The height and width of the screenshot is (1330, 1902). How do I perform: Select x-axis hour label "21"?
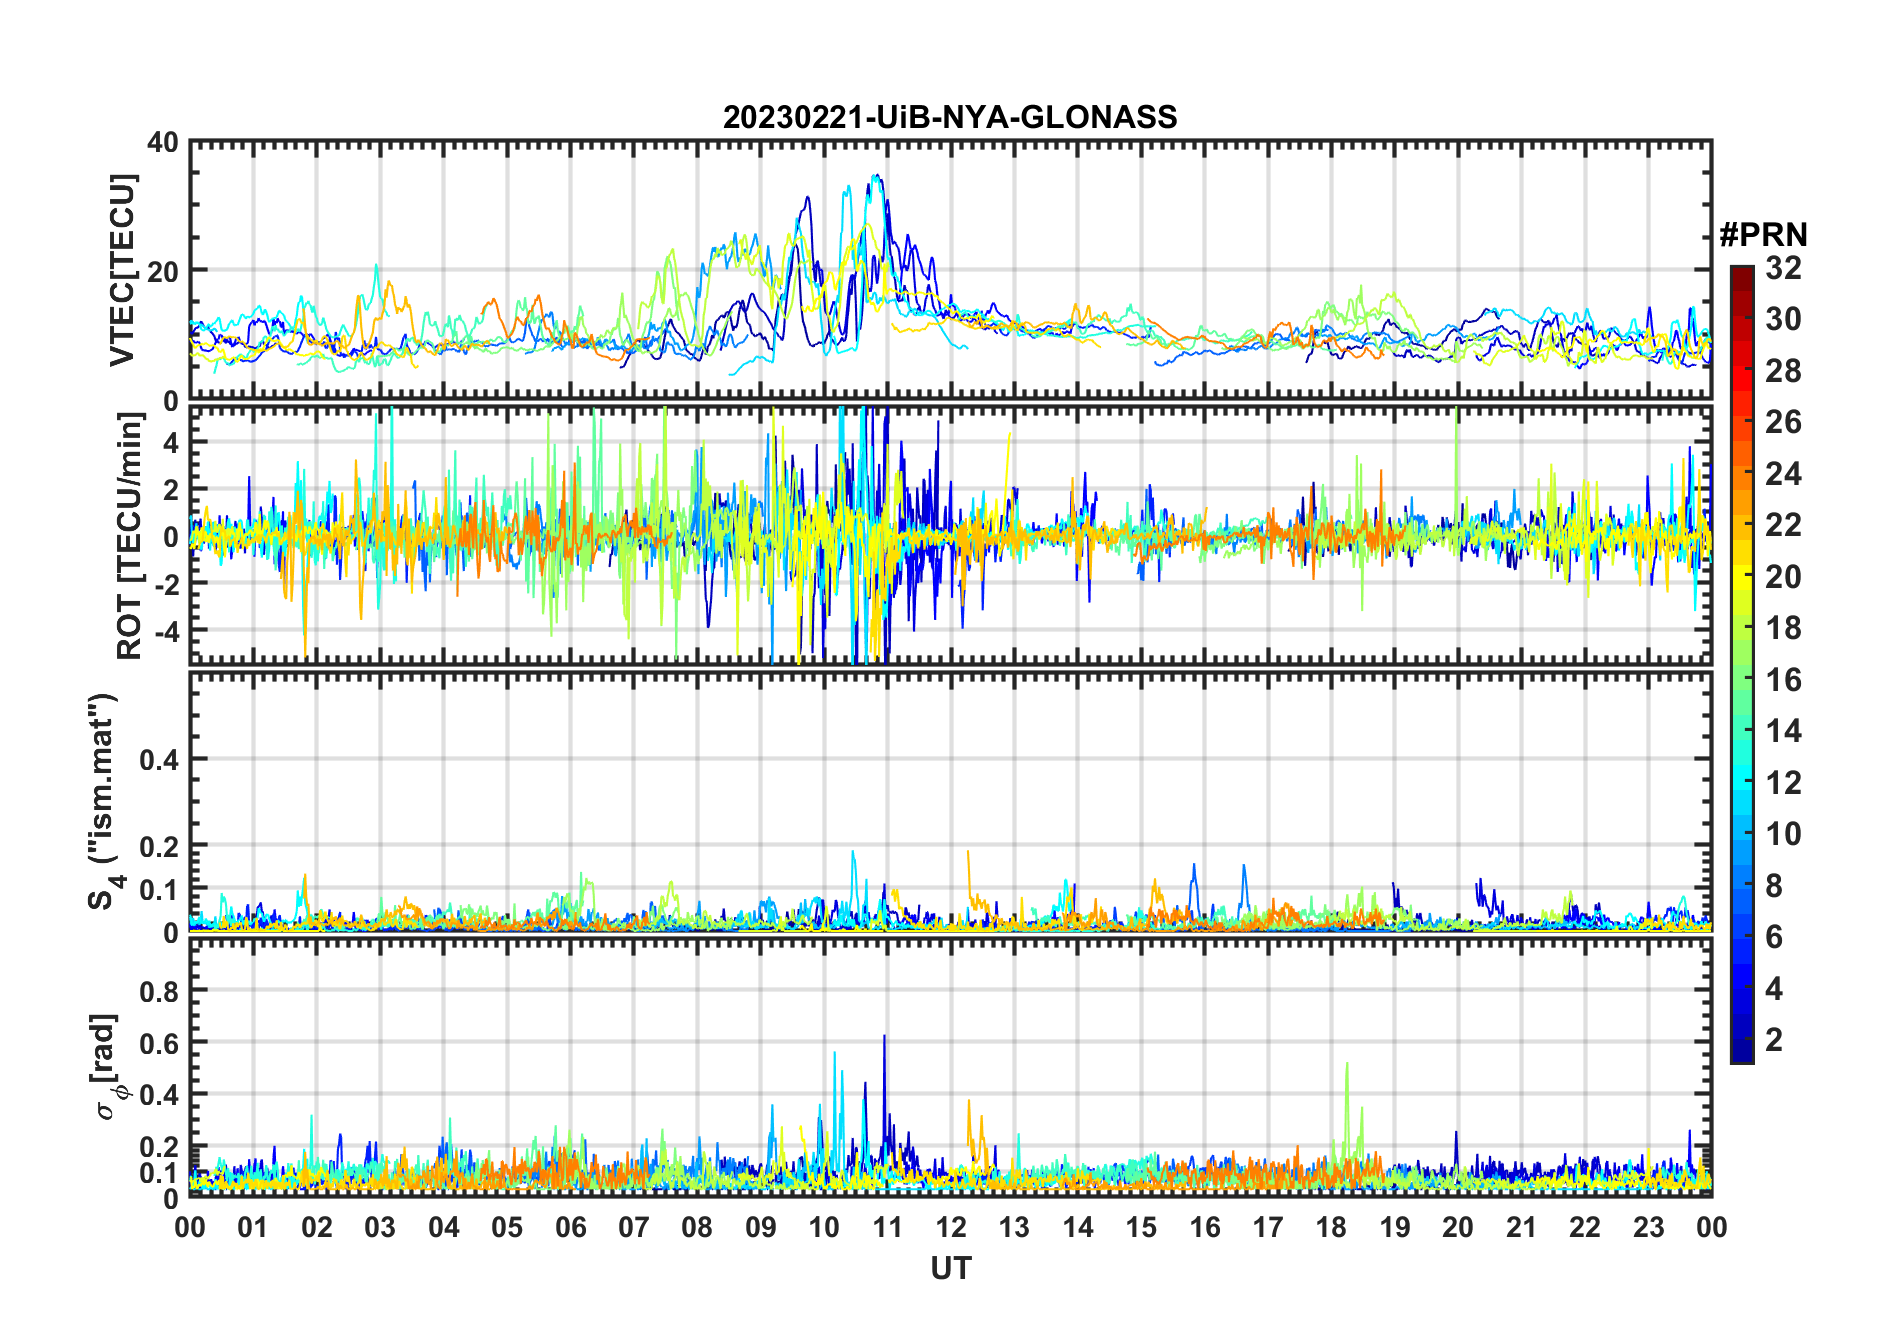click(1522, 1227)
